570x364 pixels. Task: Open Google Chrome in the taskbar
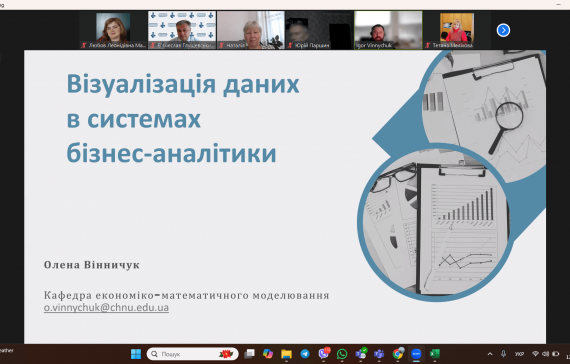tap(398, 354)
